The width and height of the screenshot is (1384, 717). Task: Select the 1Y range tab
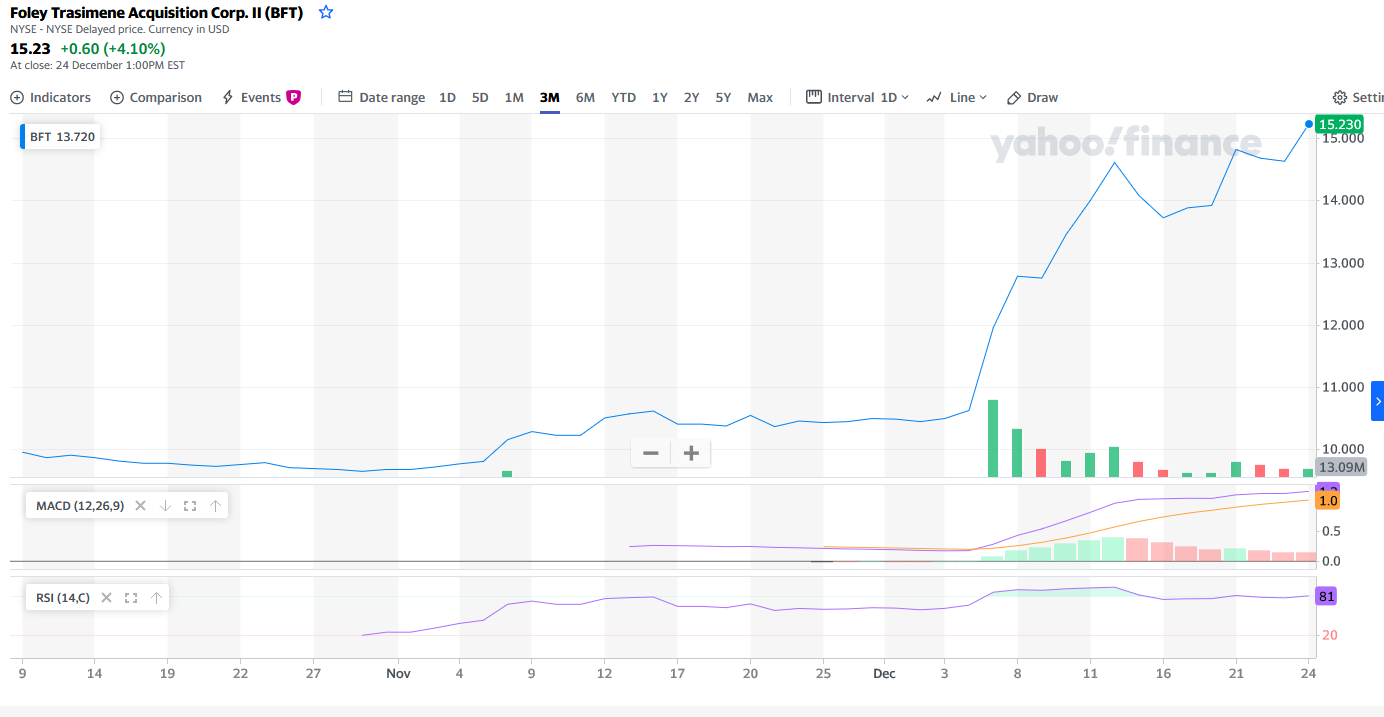659,97
